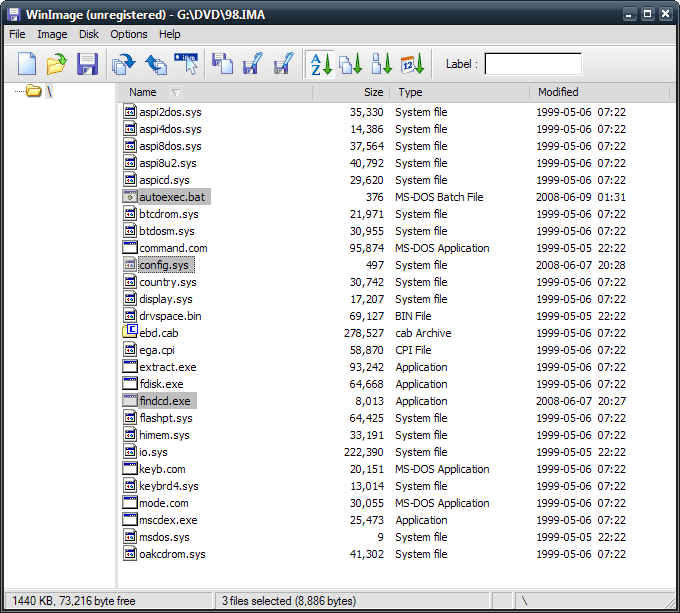This screenshot has width=680, height=613.
Task: Click the drvspace.bin file icon
Action: point(130,315)
